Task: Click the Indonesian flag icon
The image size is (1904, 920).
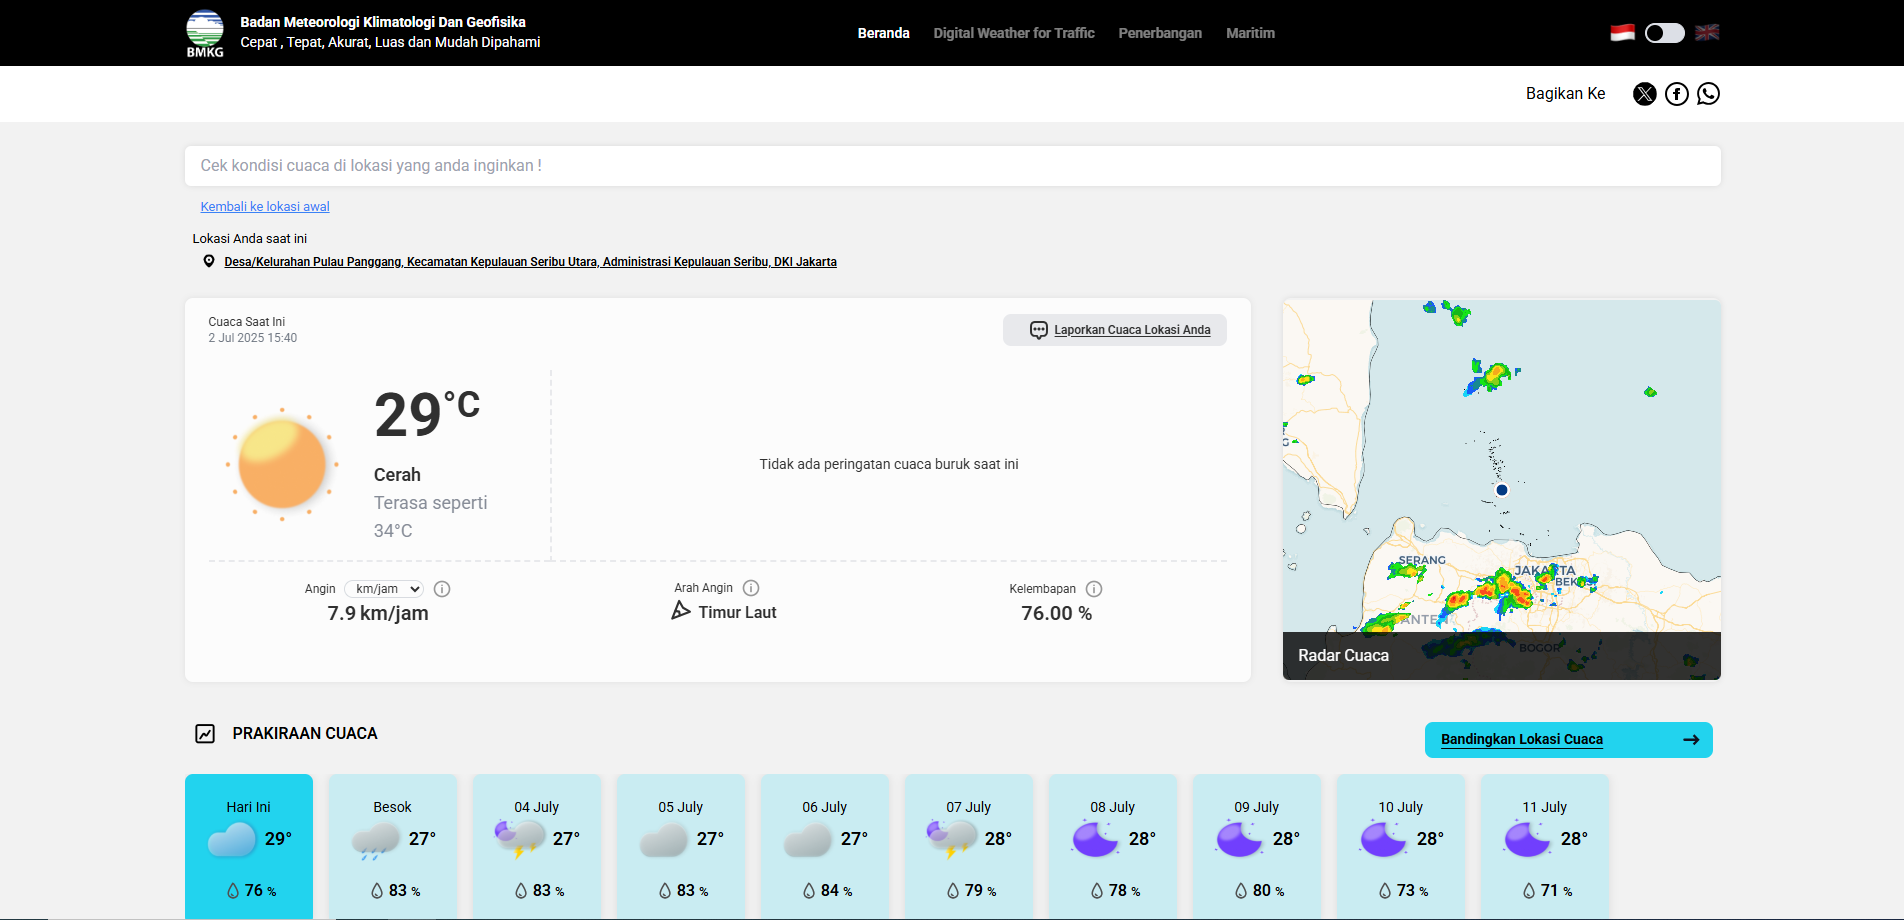Action: click(x=1622, y=33)
